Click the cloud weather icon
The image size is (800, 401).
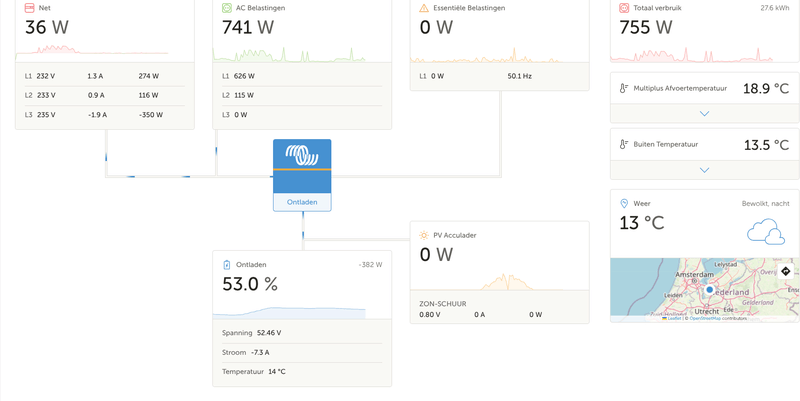tap(766, 232)
